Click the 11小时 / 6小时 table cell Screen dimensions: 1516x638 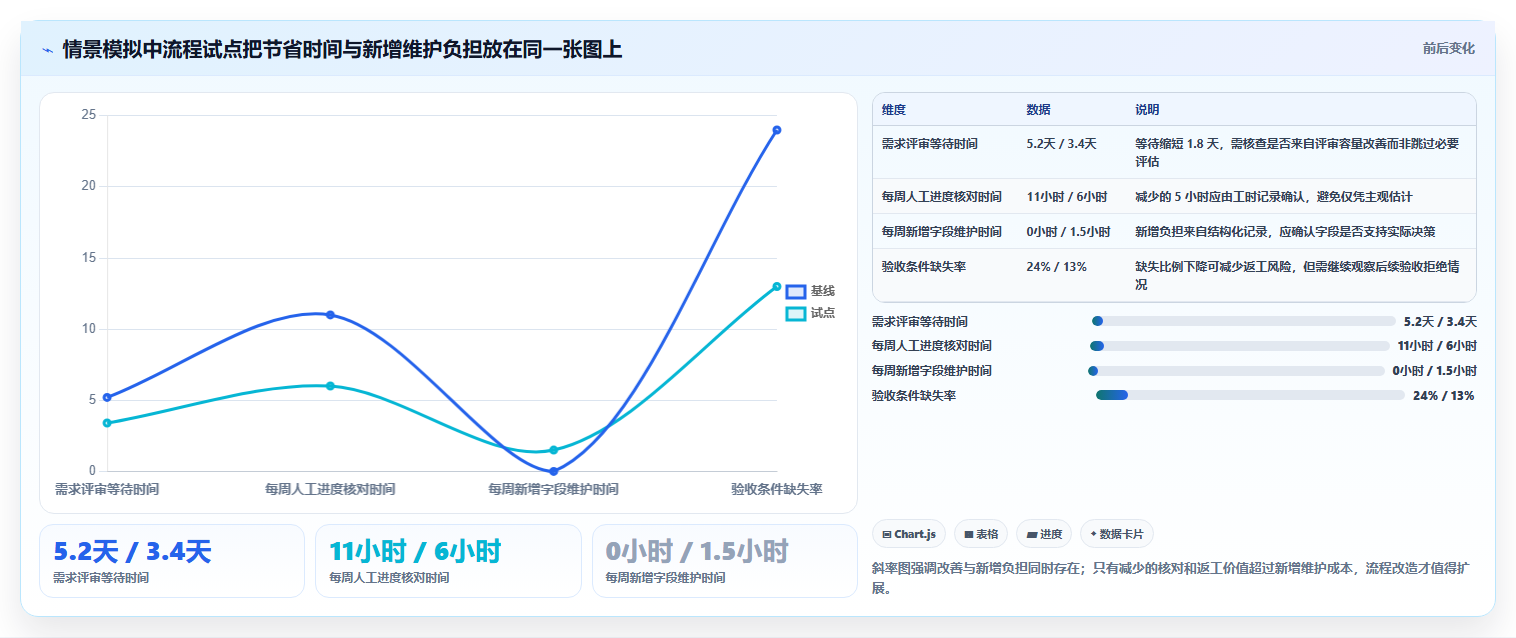click(x=1066, y=197)
